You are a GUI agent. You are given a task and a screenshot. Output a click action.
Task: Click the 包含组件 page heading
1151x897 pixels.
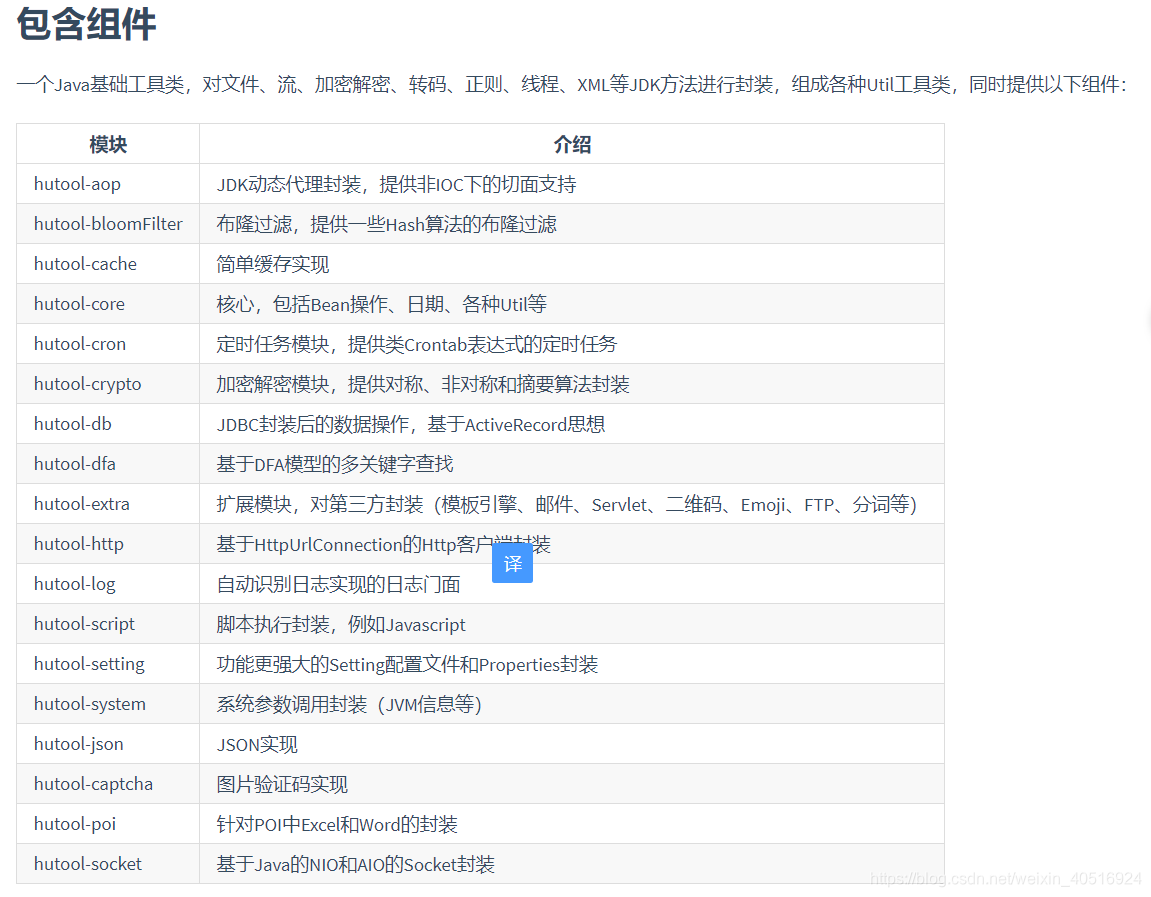click(85, 26)
